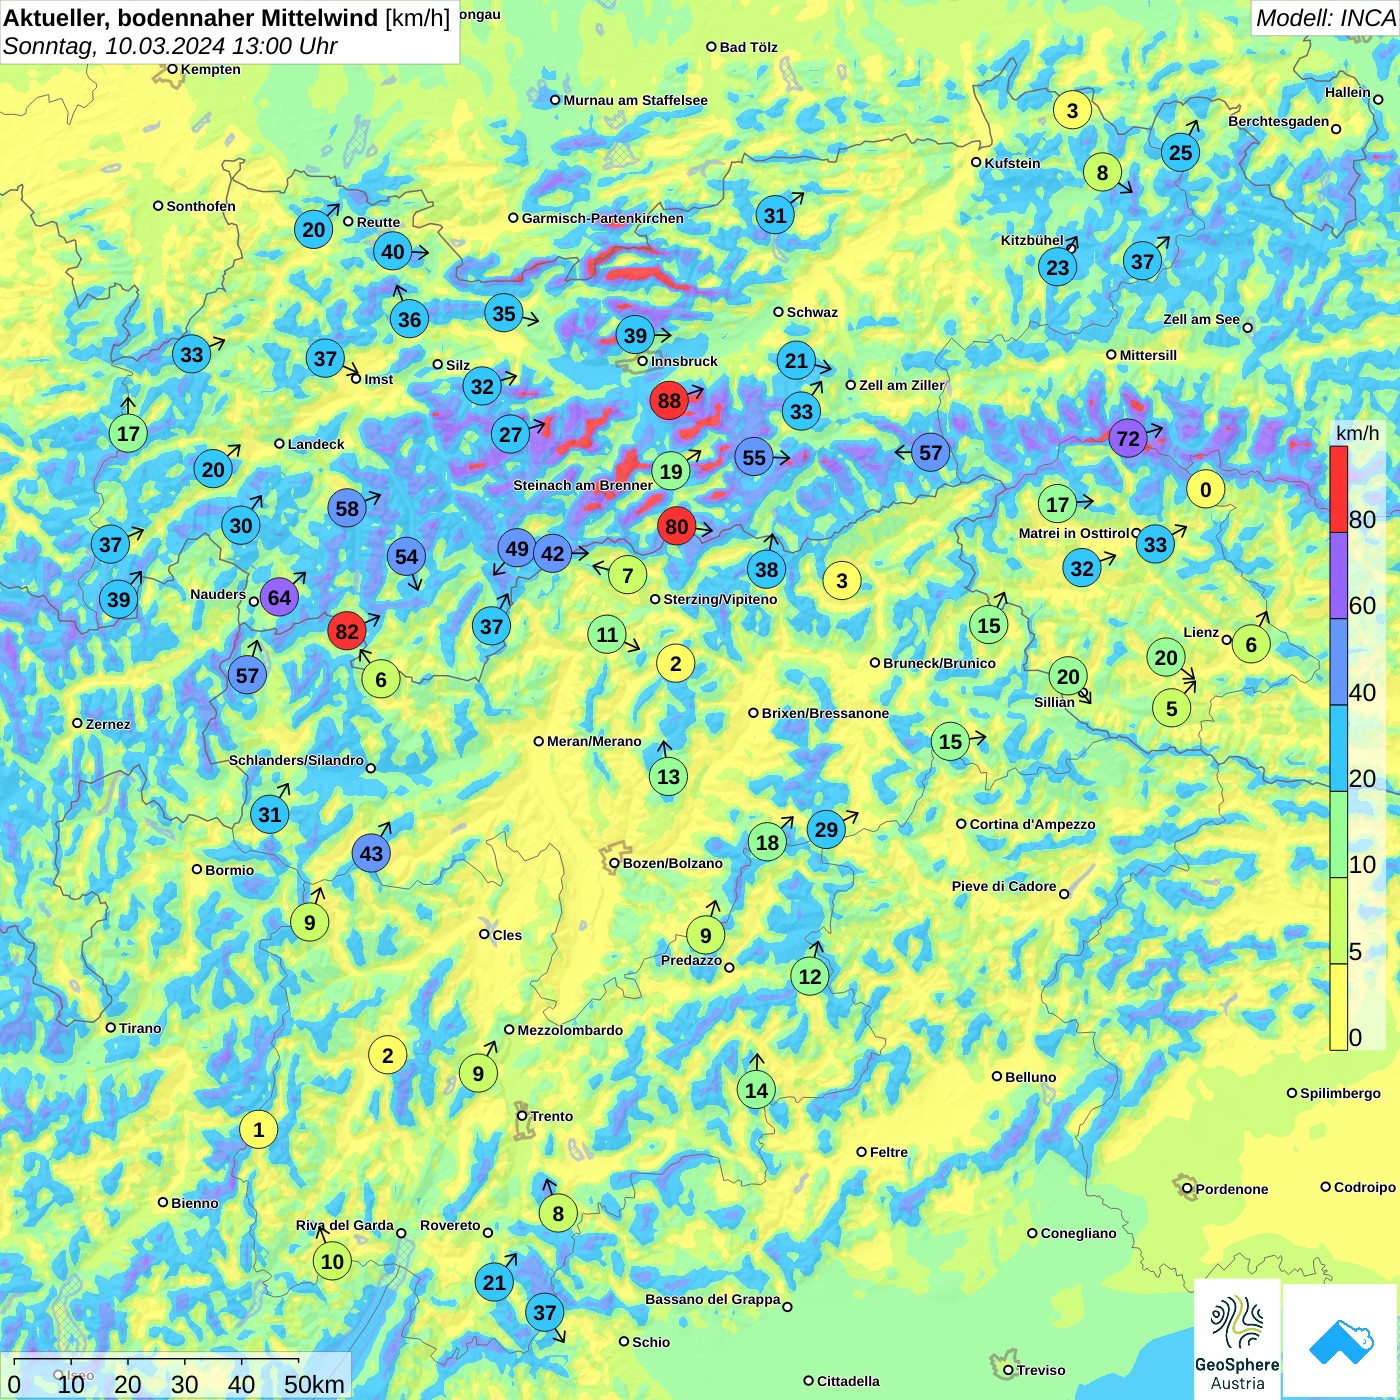Click the blue cloud logo beside GeoSphere
The image size is (1400, 1400).
[x=1340, y=1341]
